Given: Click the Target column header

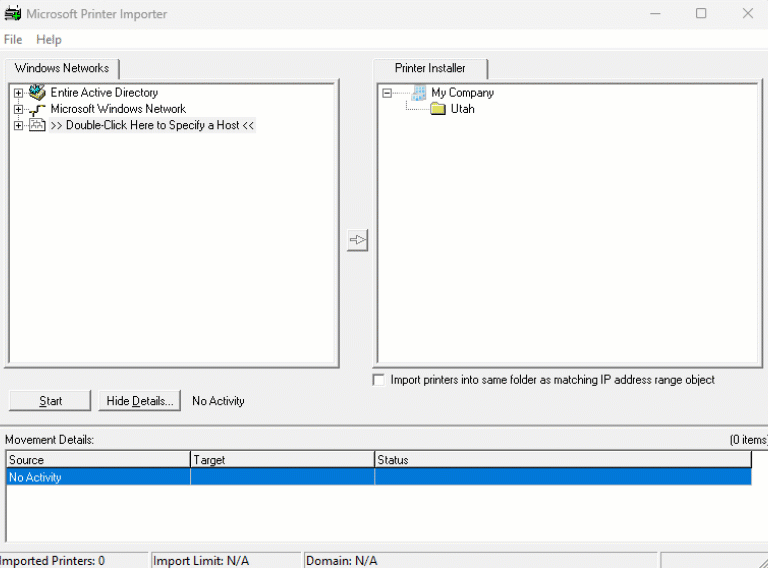Looking at the screenshot, I should [x=282, y=460].
